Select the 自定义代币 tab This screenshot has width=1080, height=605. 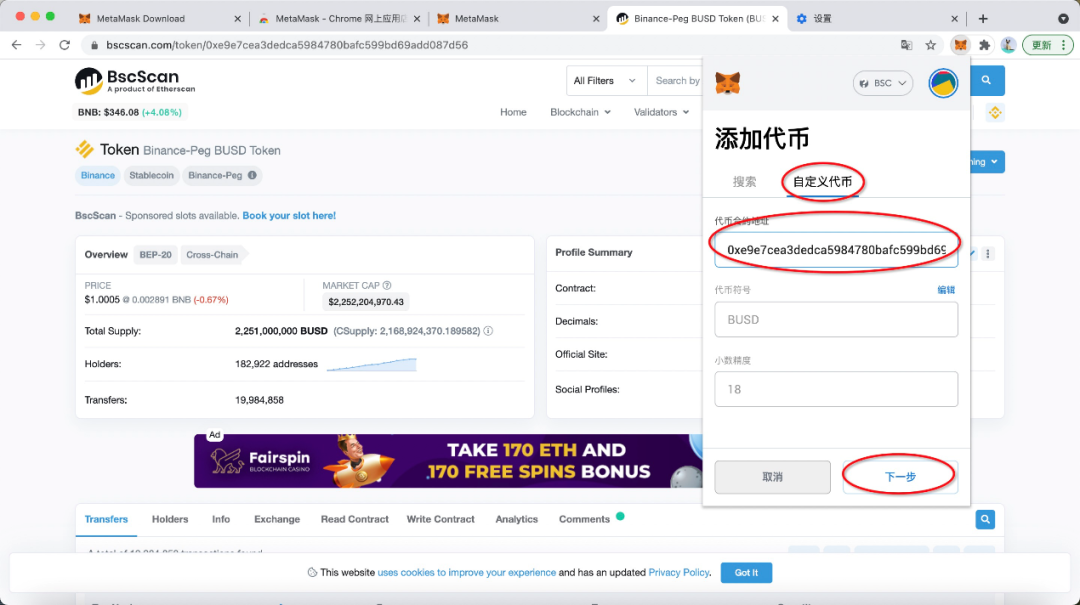coord(822,182)
